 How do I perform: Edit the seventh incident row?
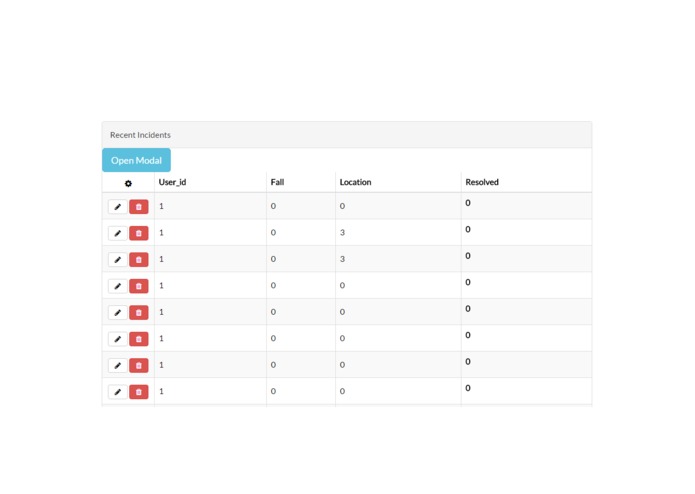(117, 366)
